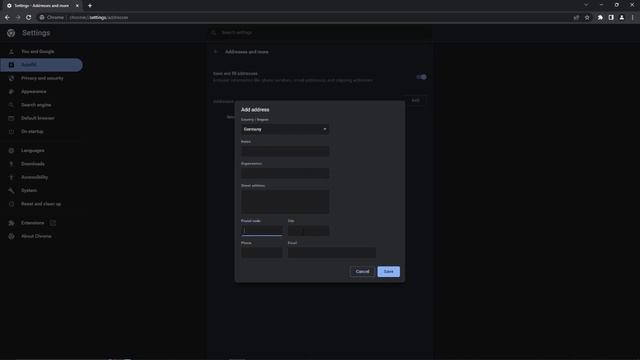Click the Languages globe icon
The width and height of the screenshot is (640, 360).
[x=11, y=151]
